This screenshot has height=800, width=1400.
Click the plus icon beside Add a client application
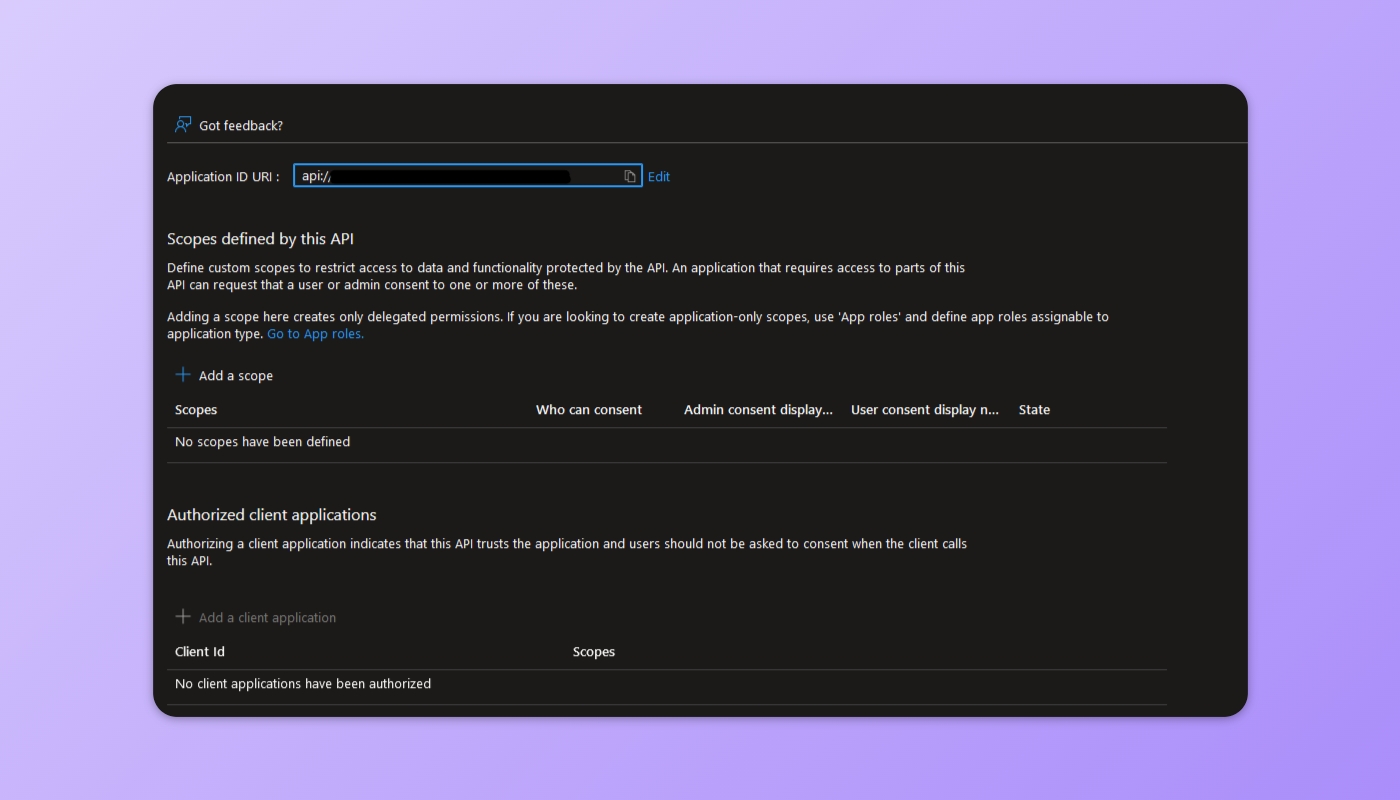[x=183, y=616]
